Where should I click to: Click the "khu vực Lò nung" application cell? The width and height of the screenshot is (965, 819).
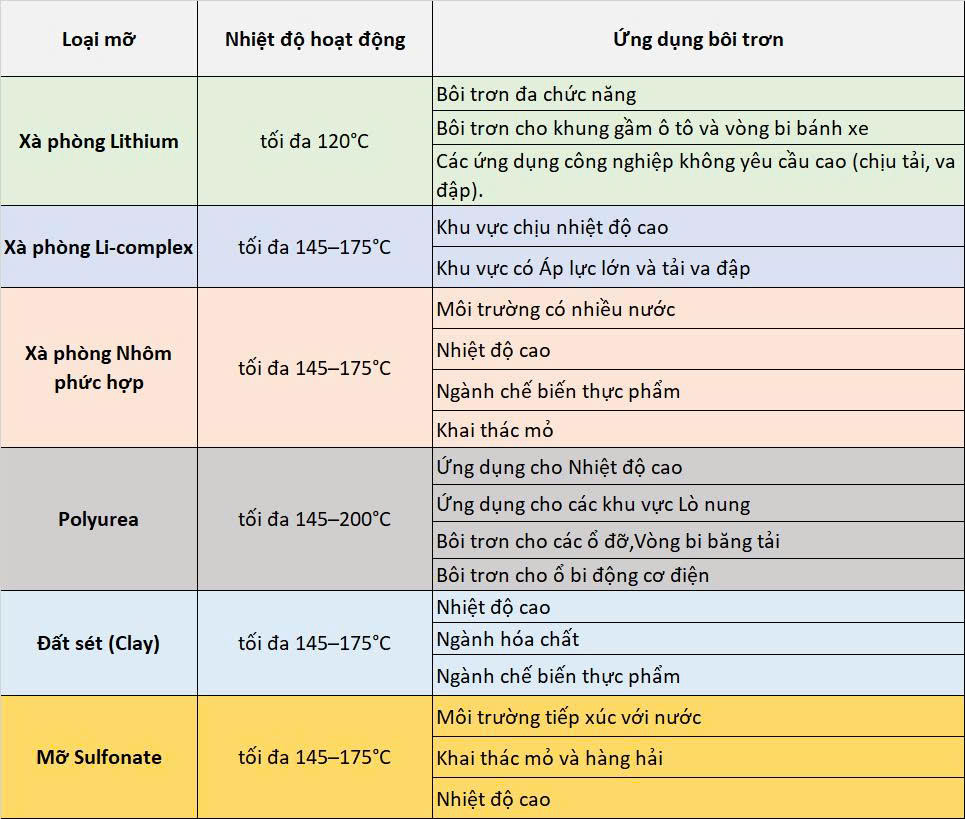click(593, 504)
